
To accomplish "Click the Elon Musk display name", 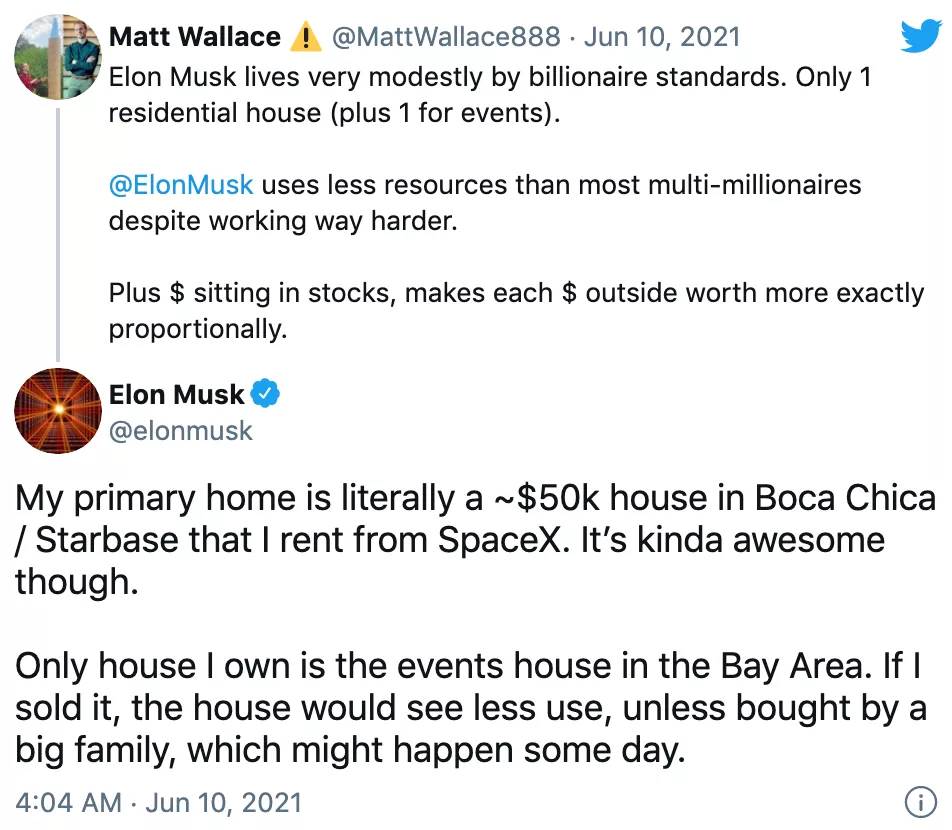I will click(x=176, y=395).
